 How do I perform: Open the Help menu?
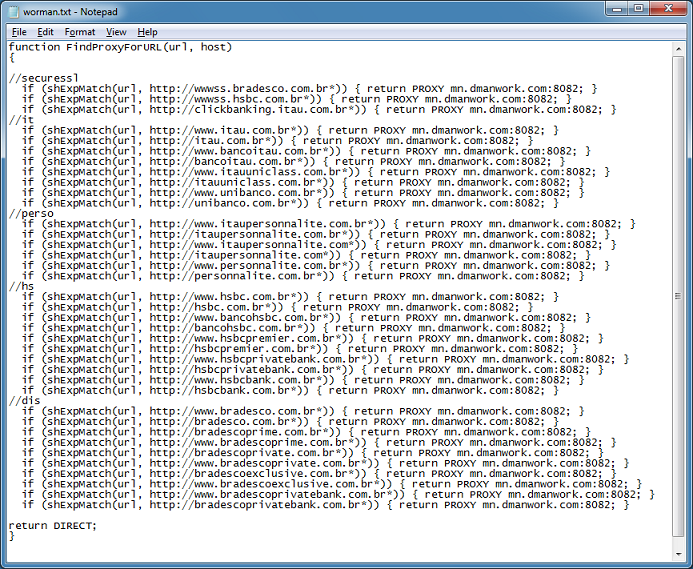point(148,32)
